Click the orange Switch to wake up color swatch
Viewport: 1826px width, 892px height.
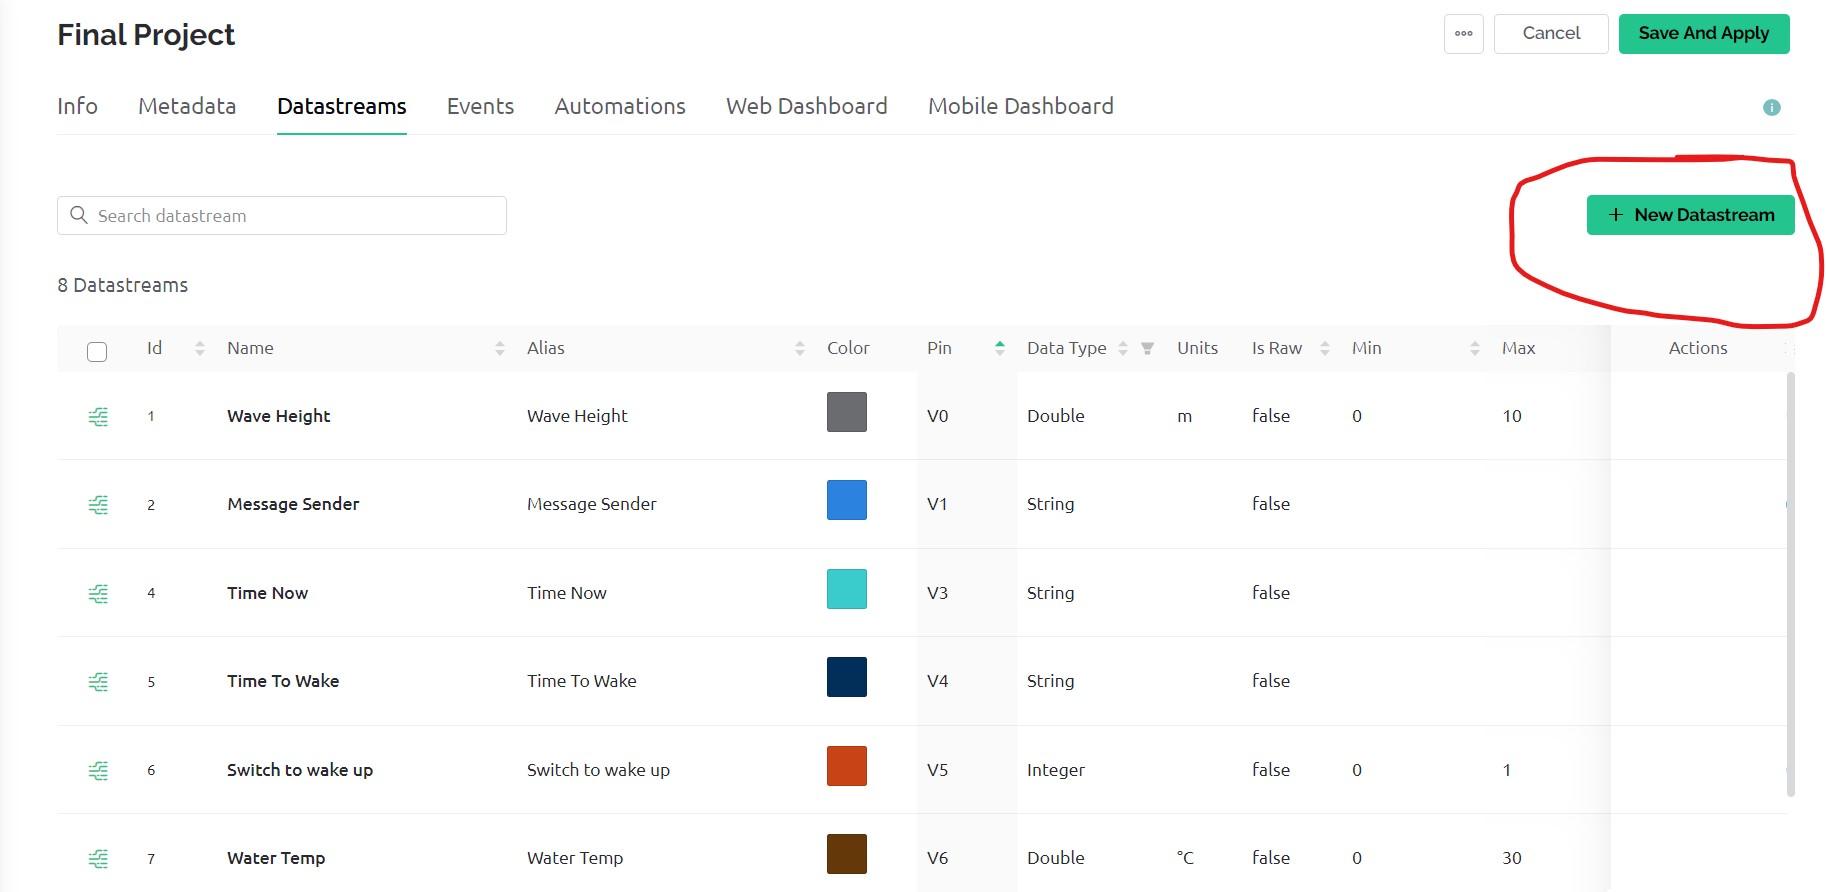click(x=846, y=766)
